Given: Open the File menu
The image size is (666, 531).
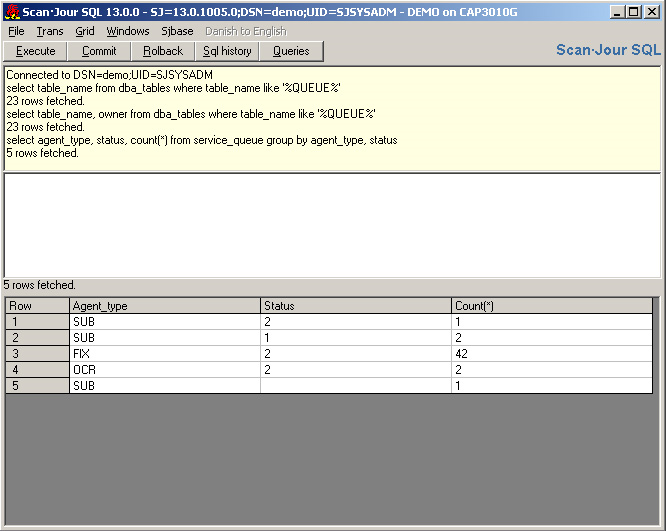Looking at the screenshot, I should coord(16,31).
